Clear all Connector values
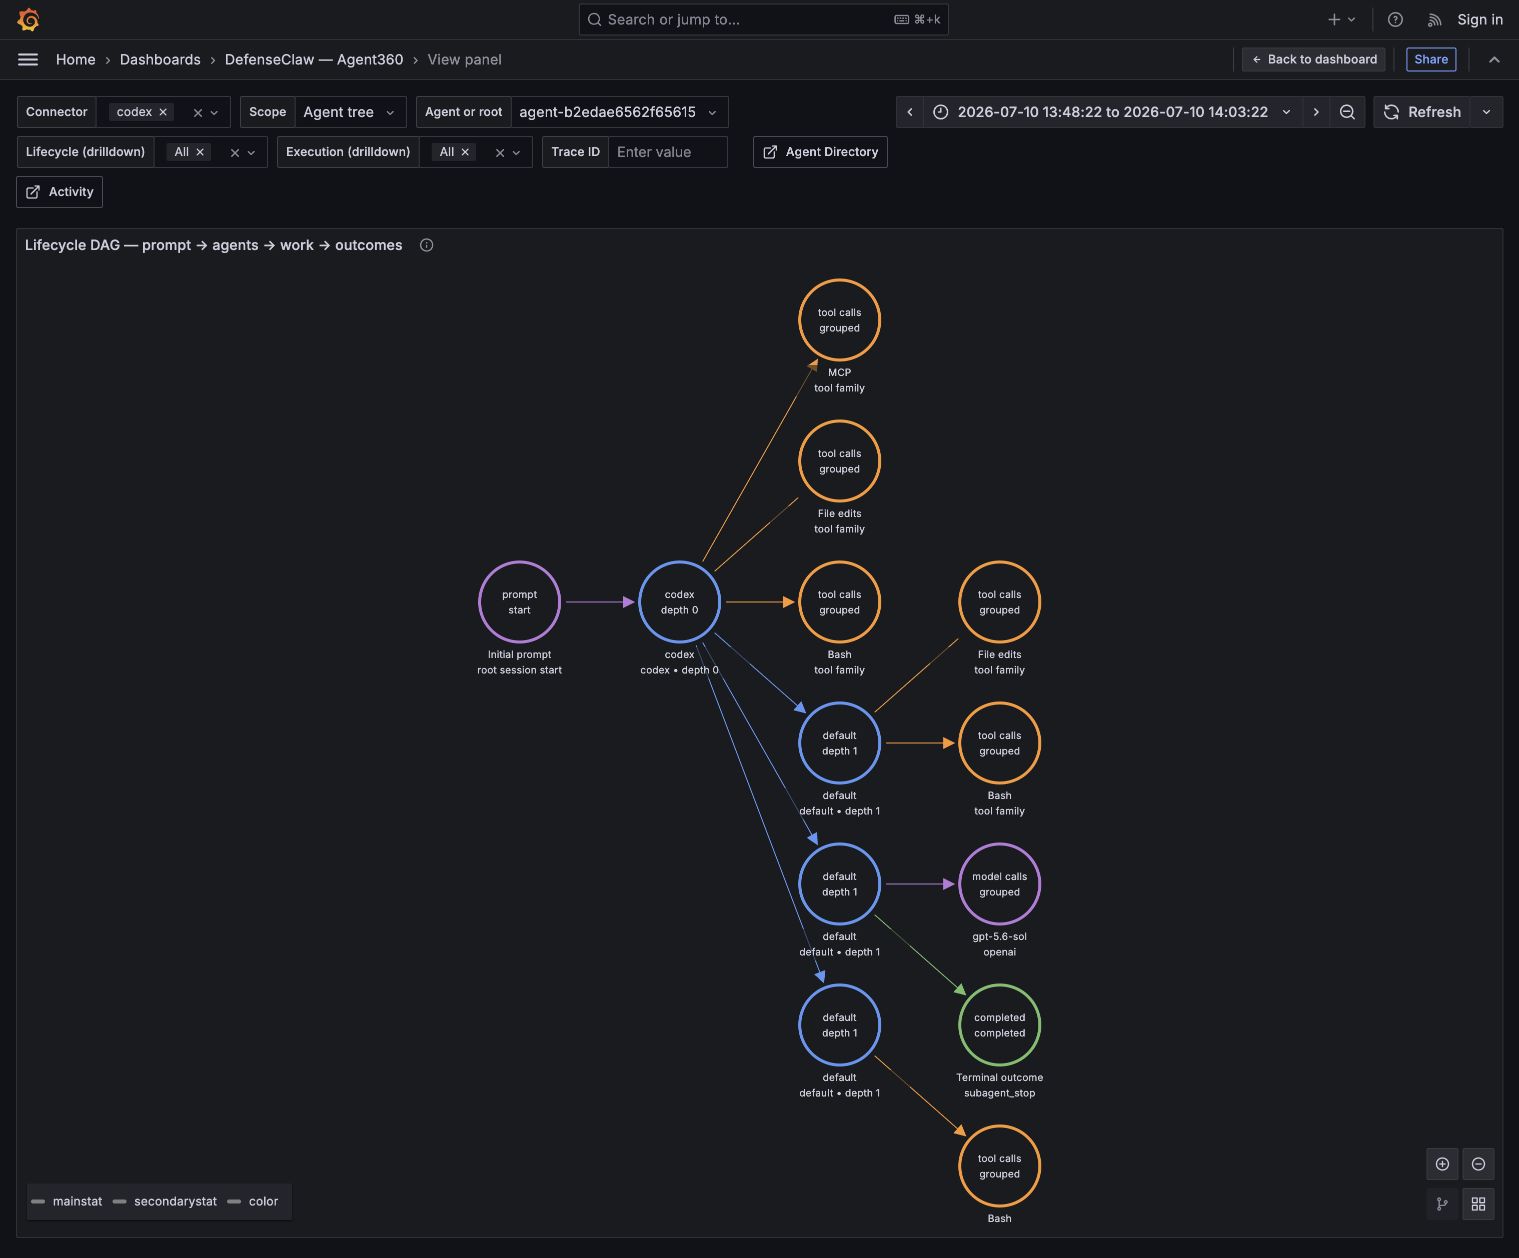Image resolution: width=1519 pixels, height=1258 pixels. (198, 112)
